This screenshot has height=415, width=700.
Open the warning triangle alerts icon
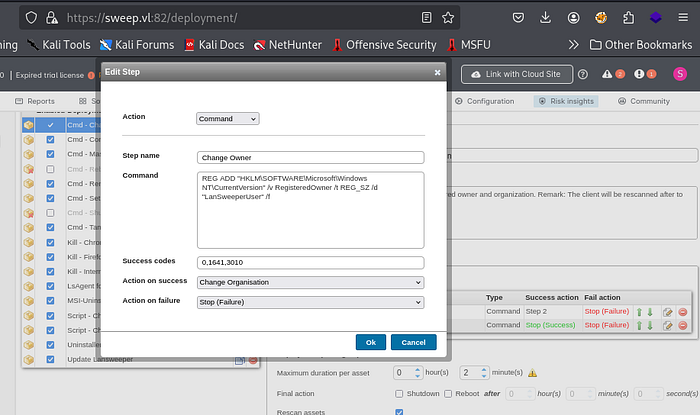click(607, 74)
